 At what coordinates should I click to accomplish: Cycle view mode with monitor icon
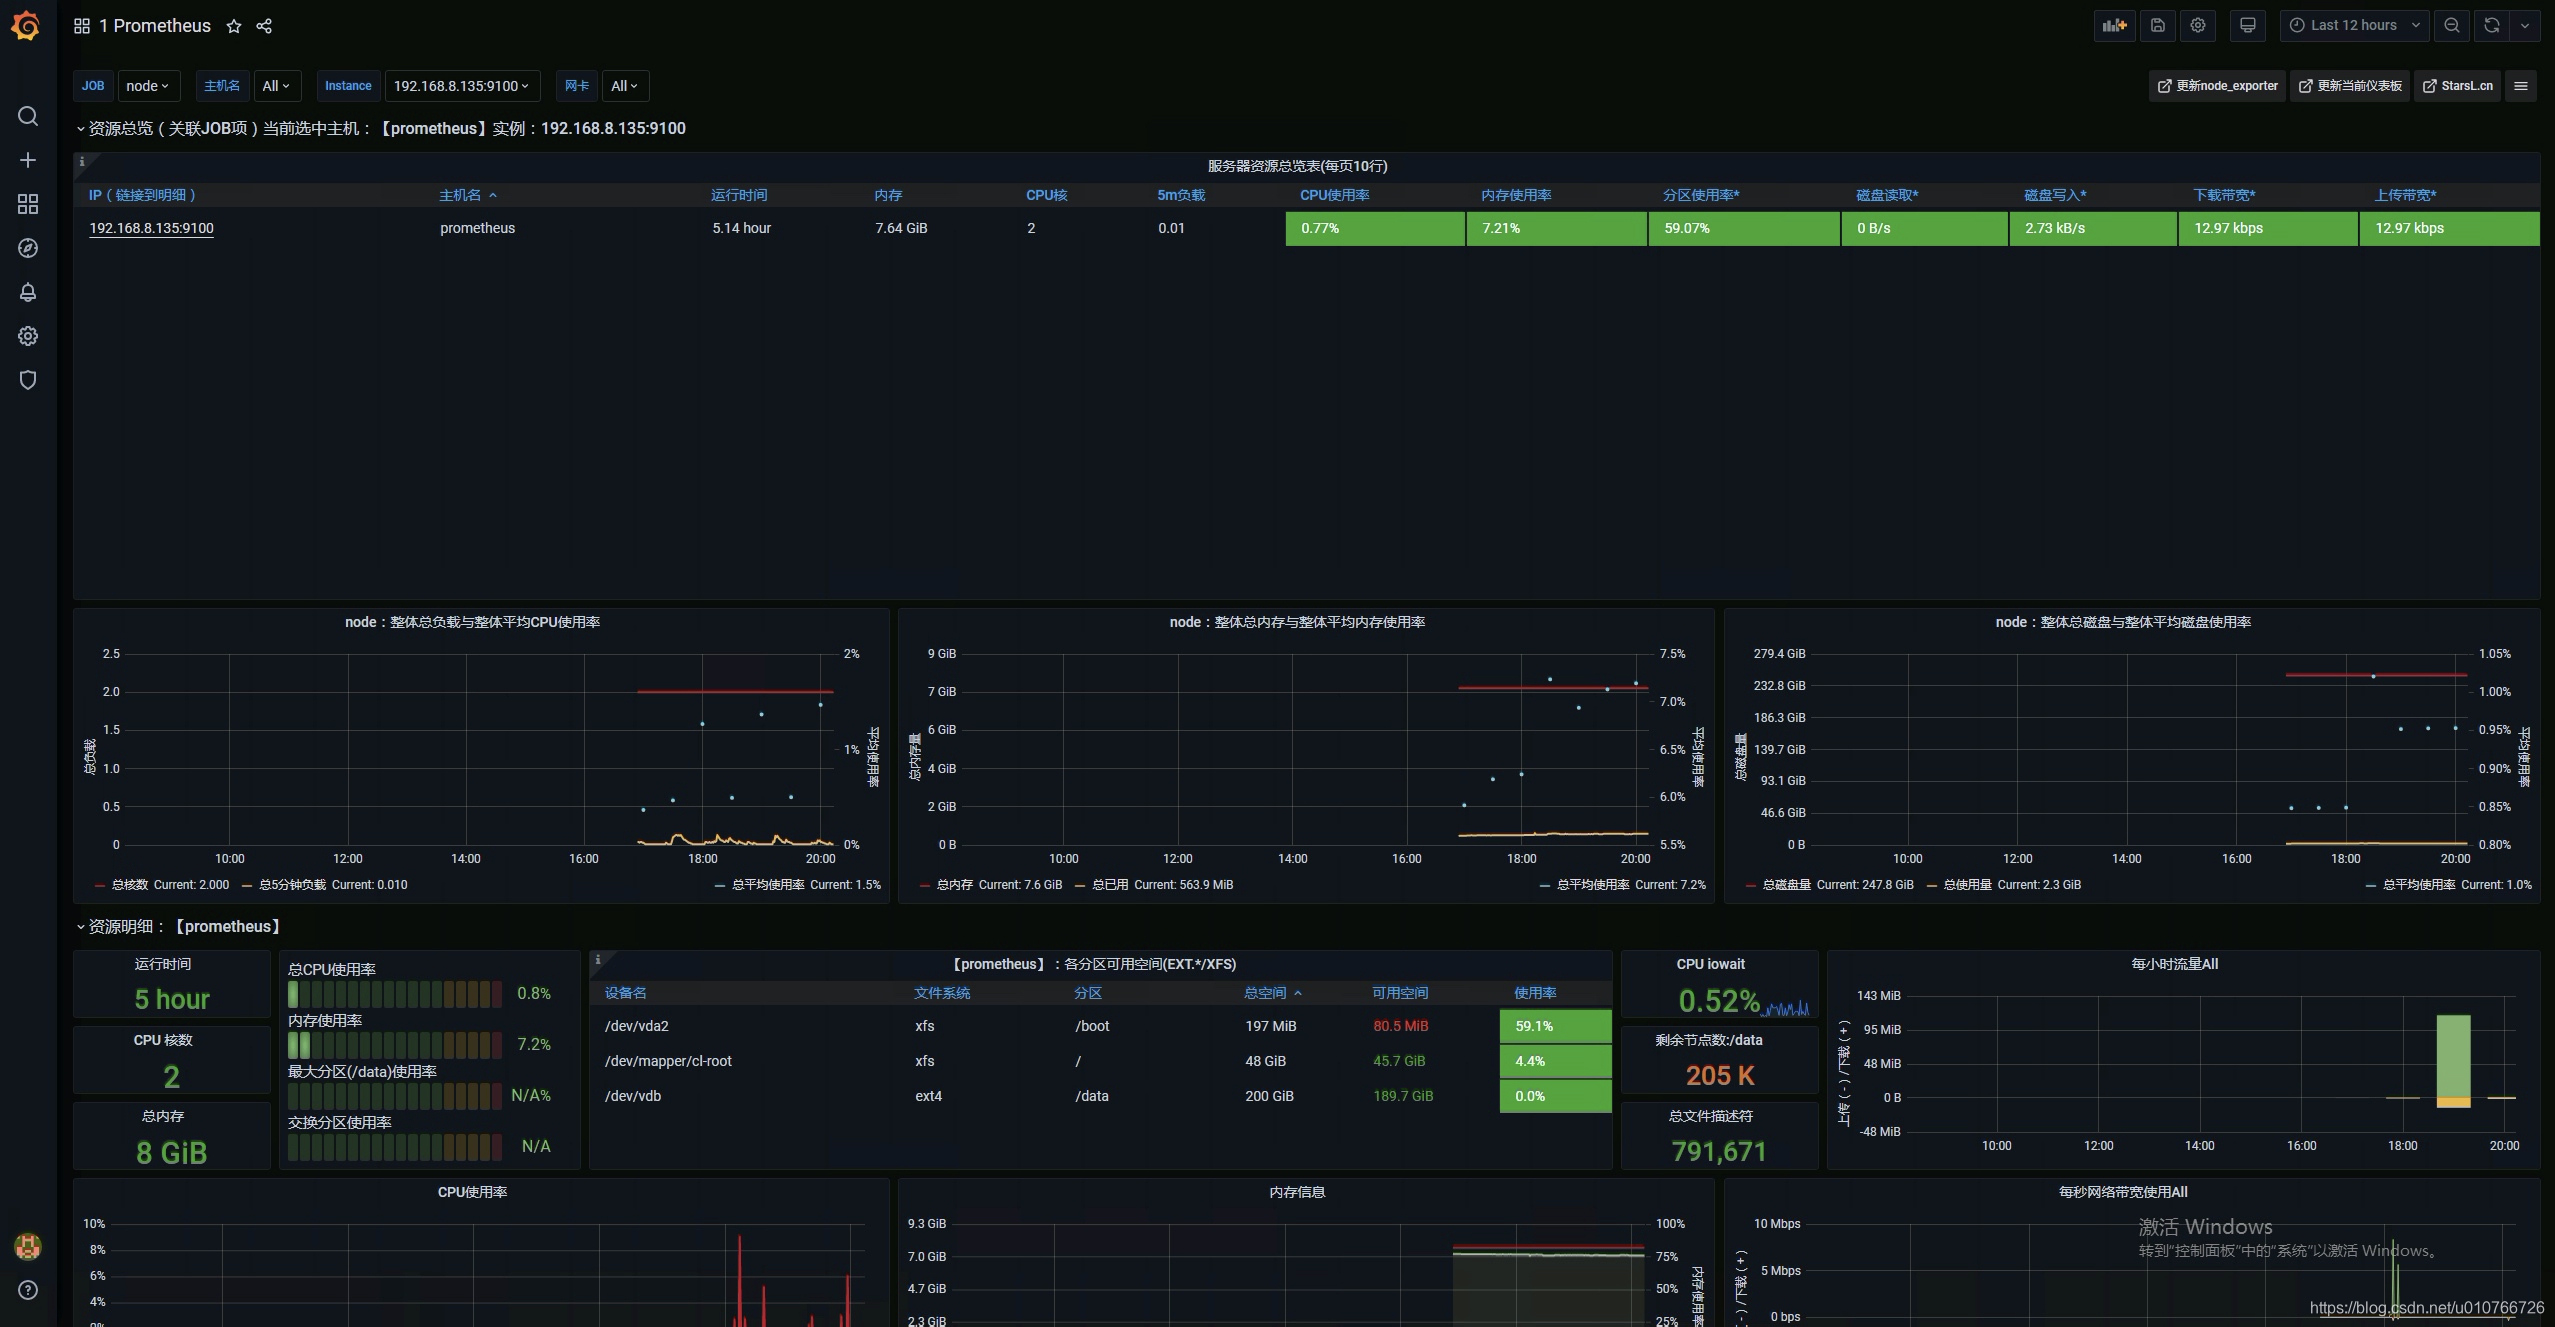[2248, 26]
